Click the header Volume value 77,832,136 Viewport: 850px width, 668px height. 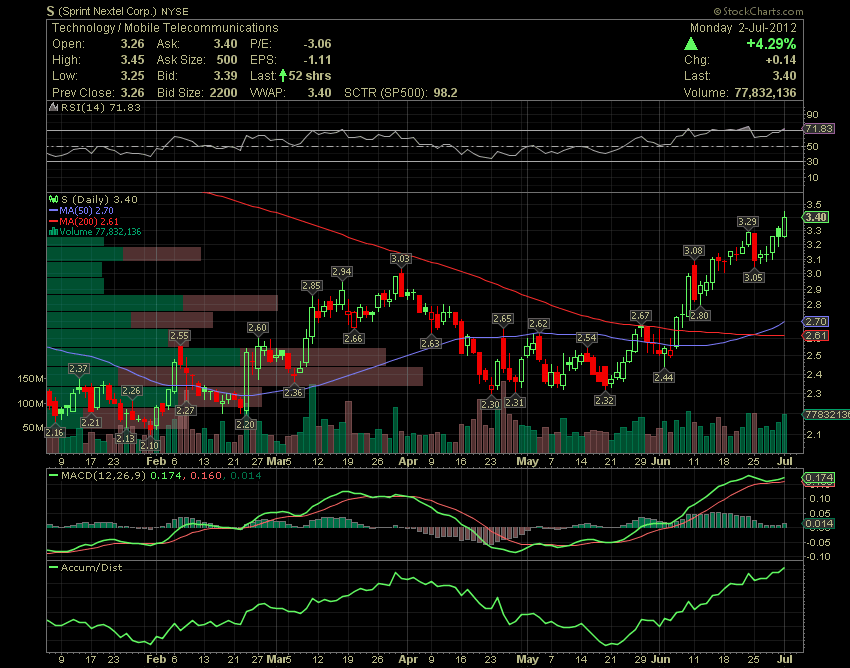(x=765, y=93)
